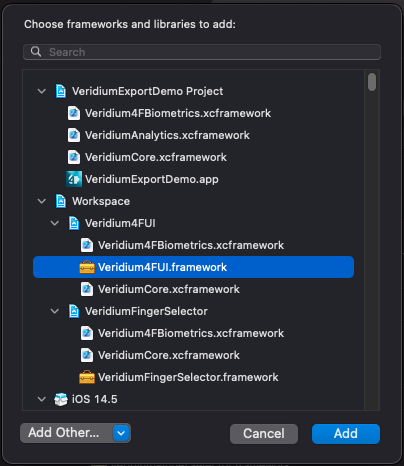404x466 pixels.
Task: Click the magnifying glass search icon
Action: [x=36, y=52]
